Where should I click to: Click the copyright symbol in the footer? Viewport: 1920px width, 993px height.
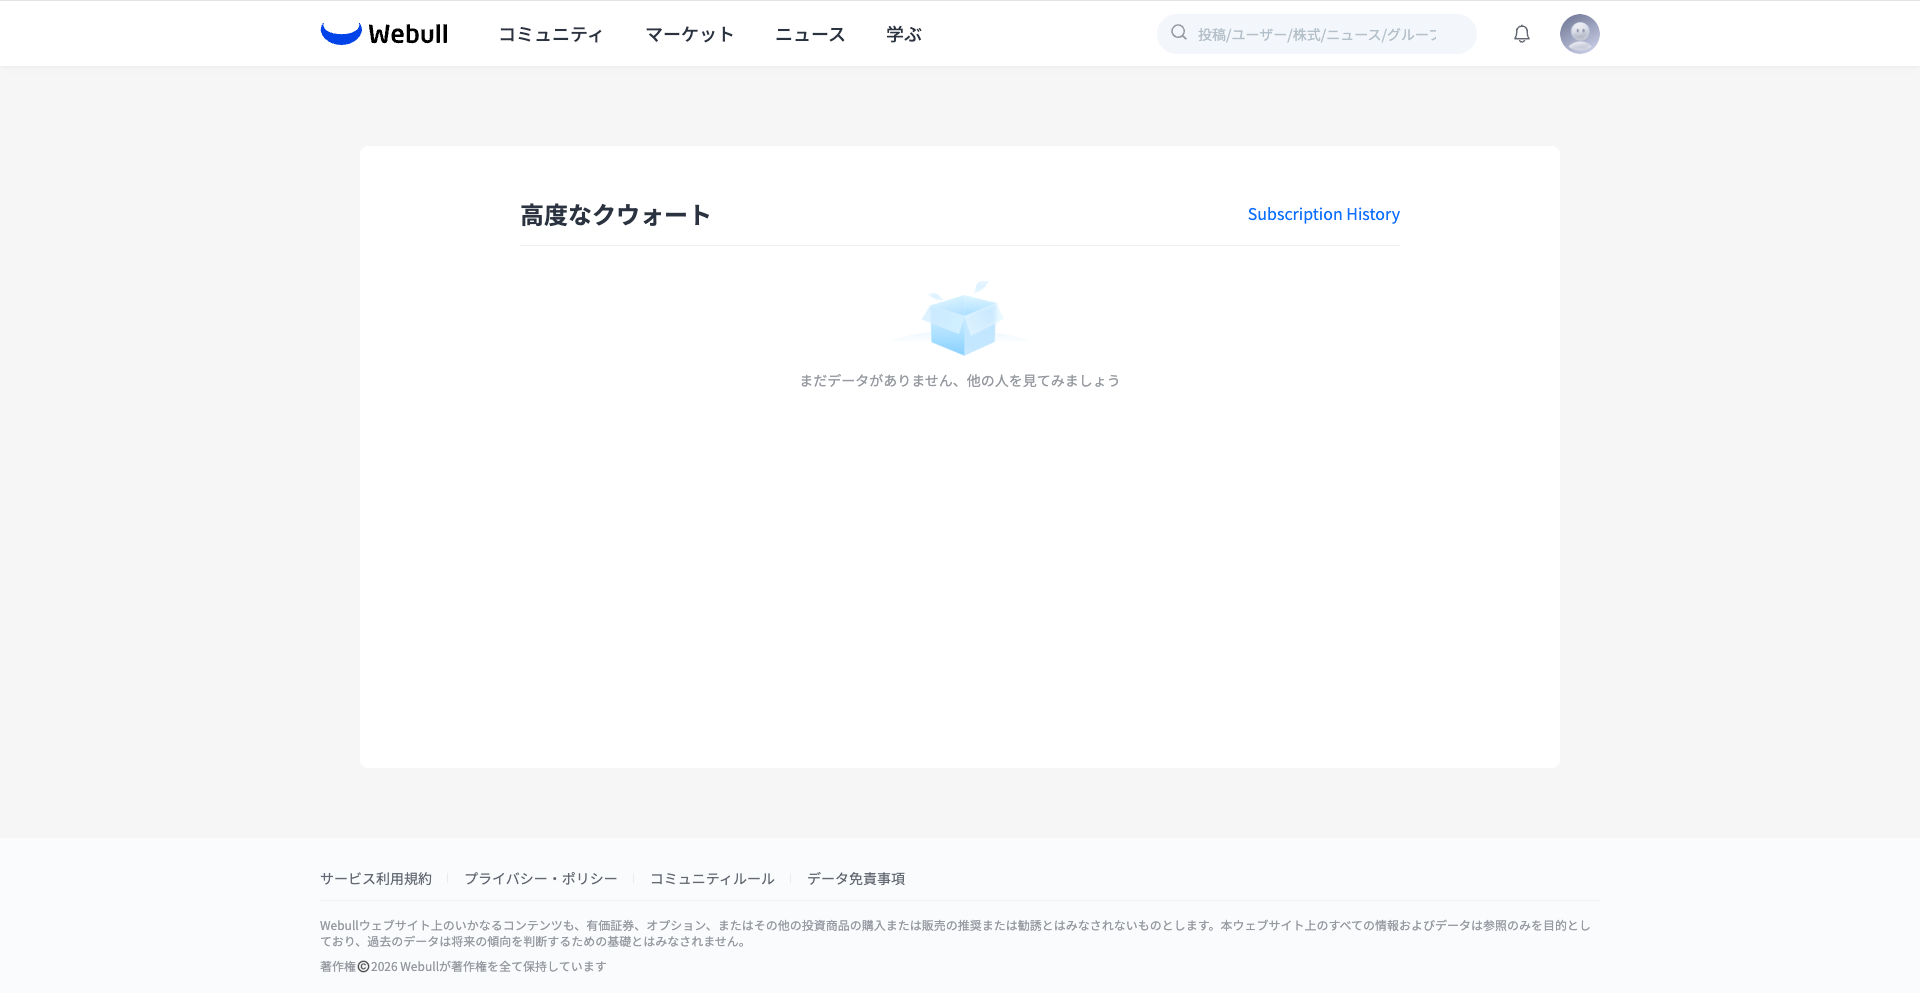coord(362,966)
